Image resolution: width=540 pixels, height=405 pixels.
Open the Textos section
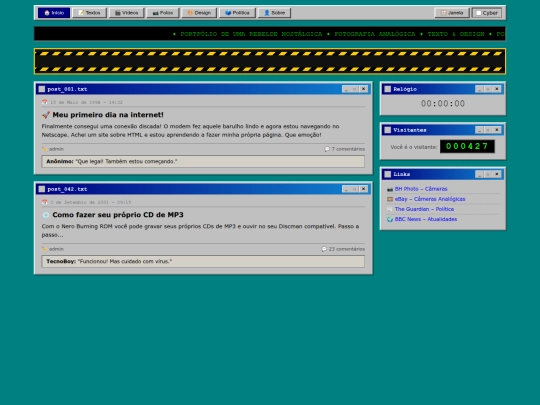pyautogui.click(x=90, y=13)
